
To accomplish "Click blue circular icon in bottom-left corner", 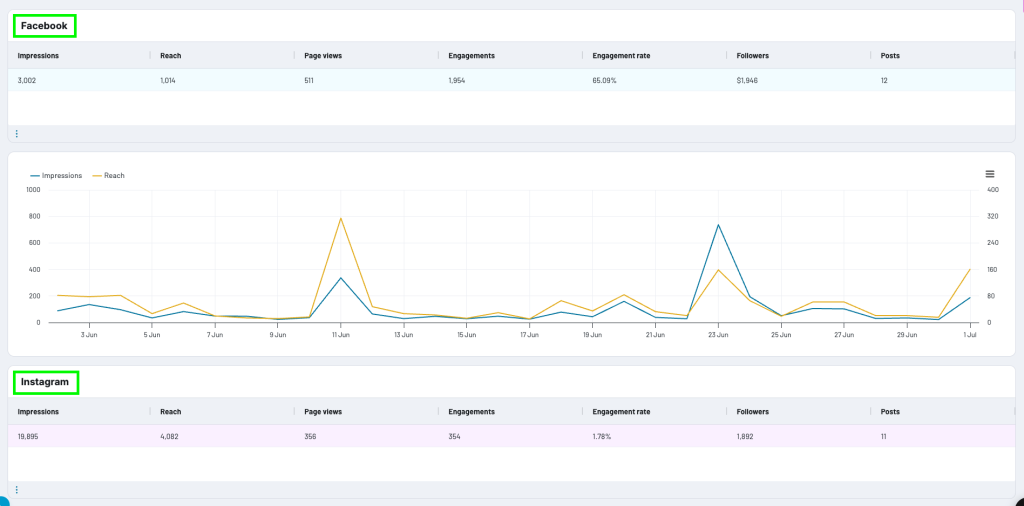I will tap(3, 499).
